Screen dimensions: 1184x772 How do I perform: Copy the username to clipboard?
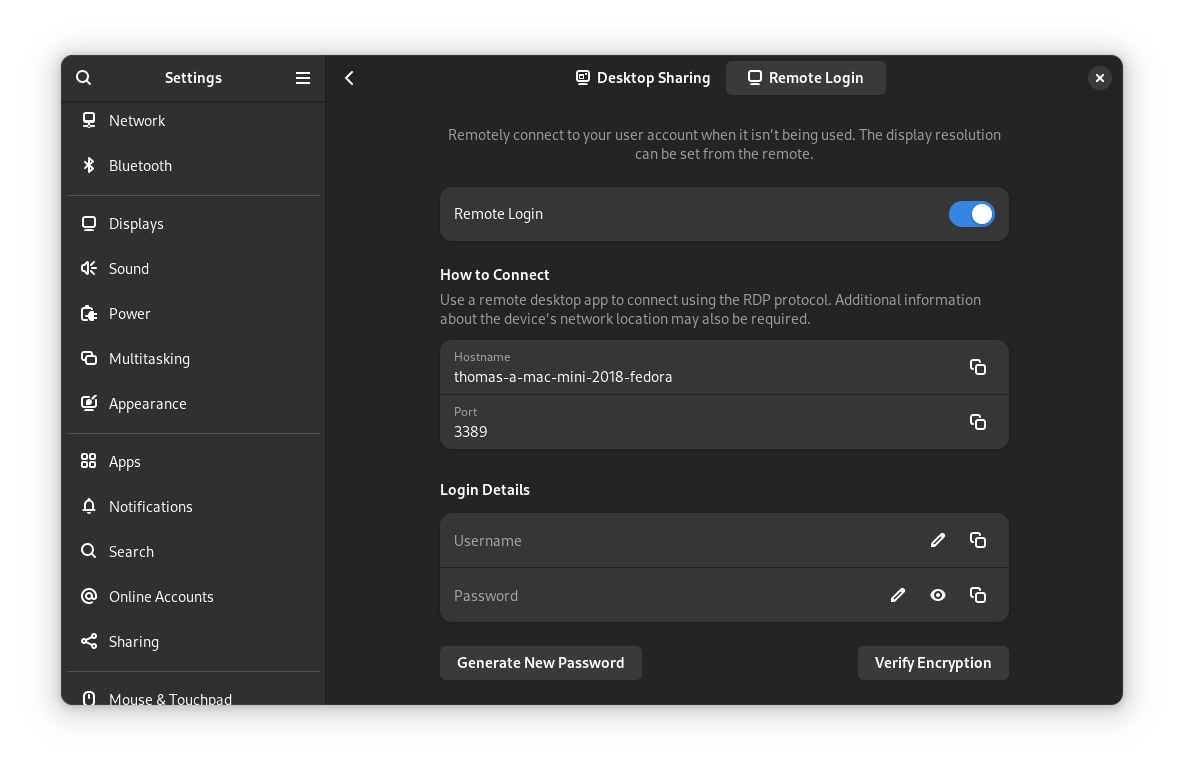click(977, 540)
